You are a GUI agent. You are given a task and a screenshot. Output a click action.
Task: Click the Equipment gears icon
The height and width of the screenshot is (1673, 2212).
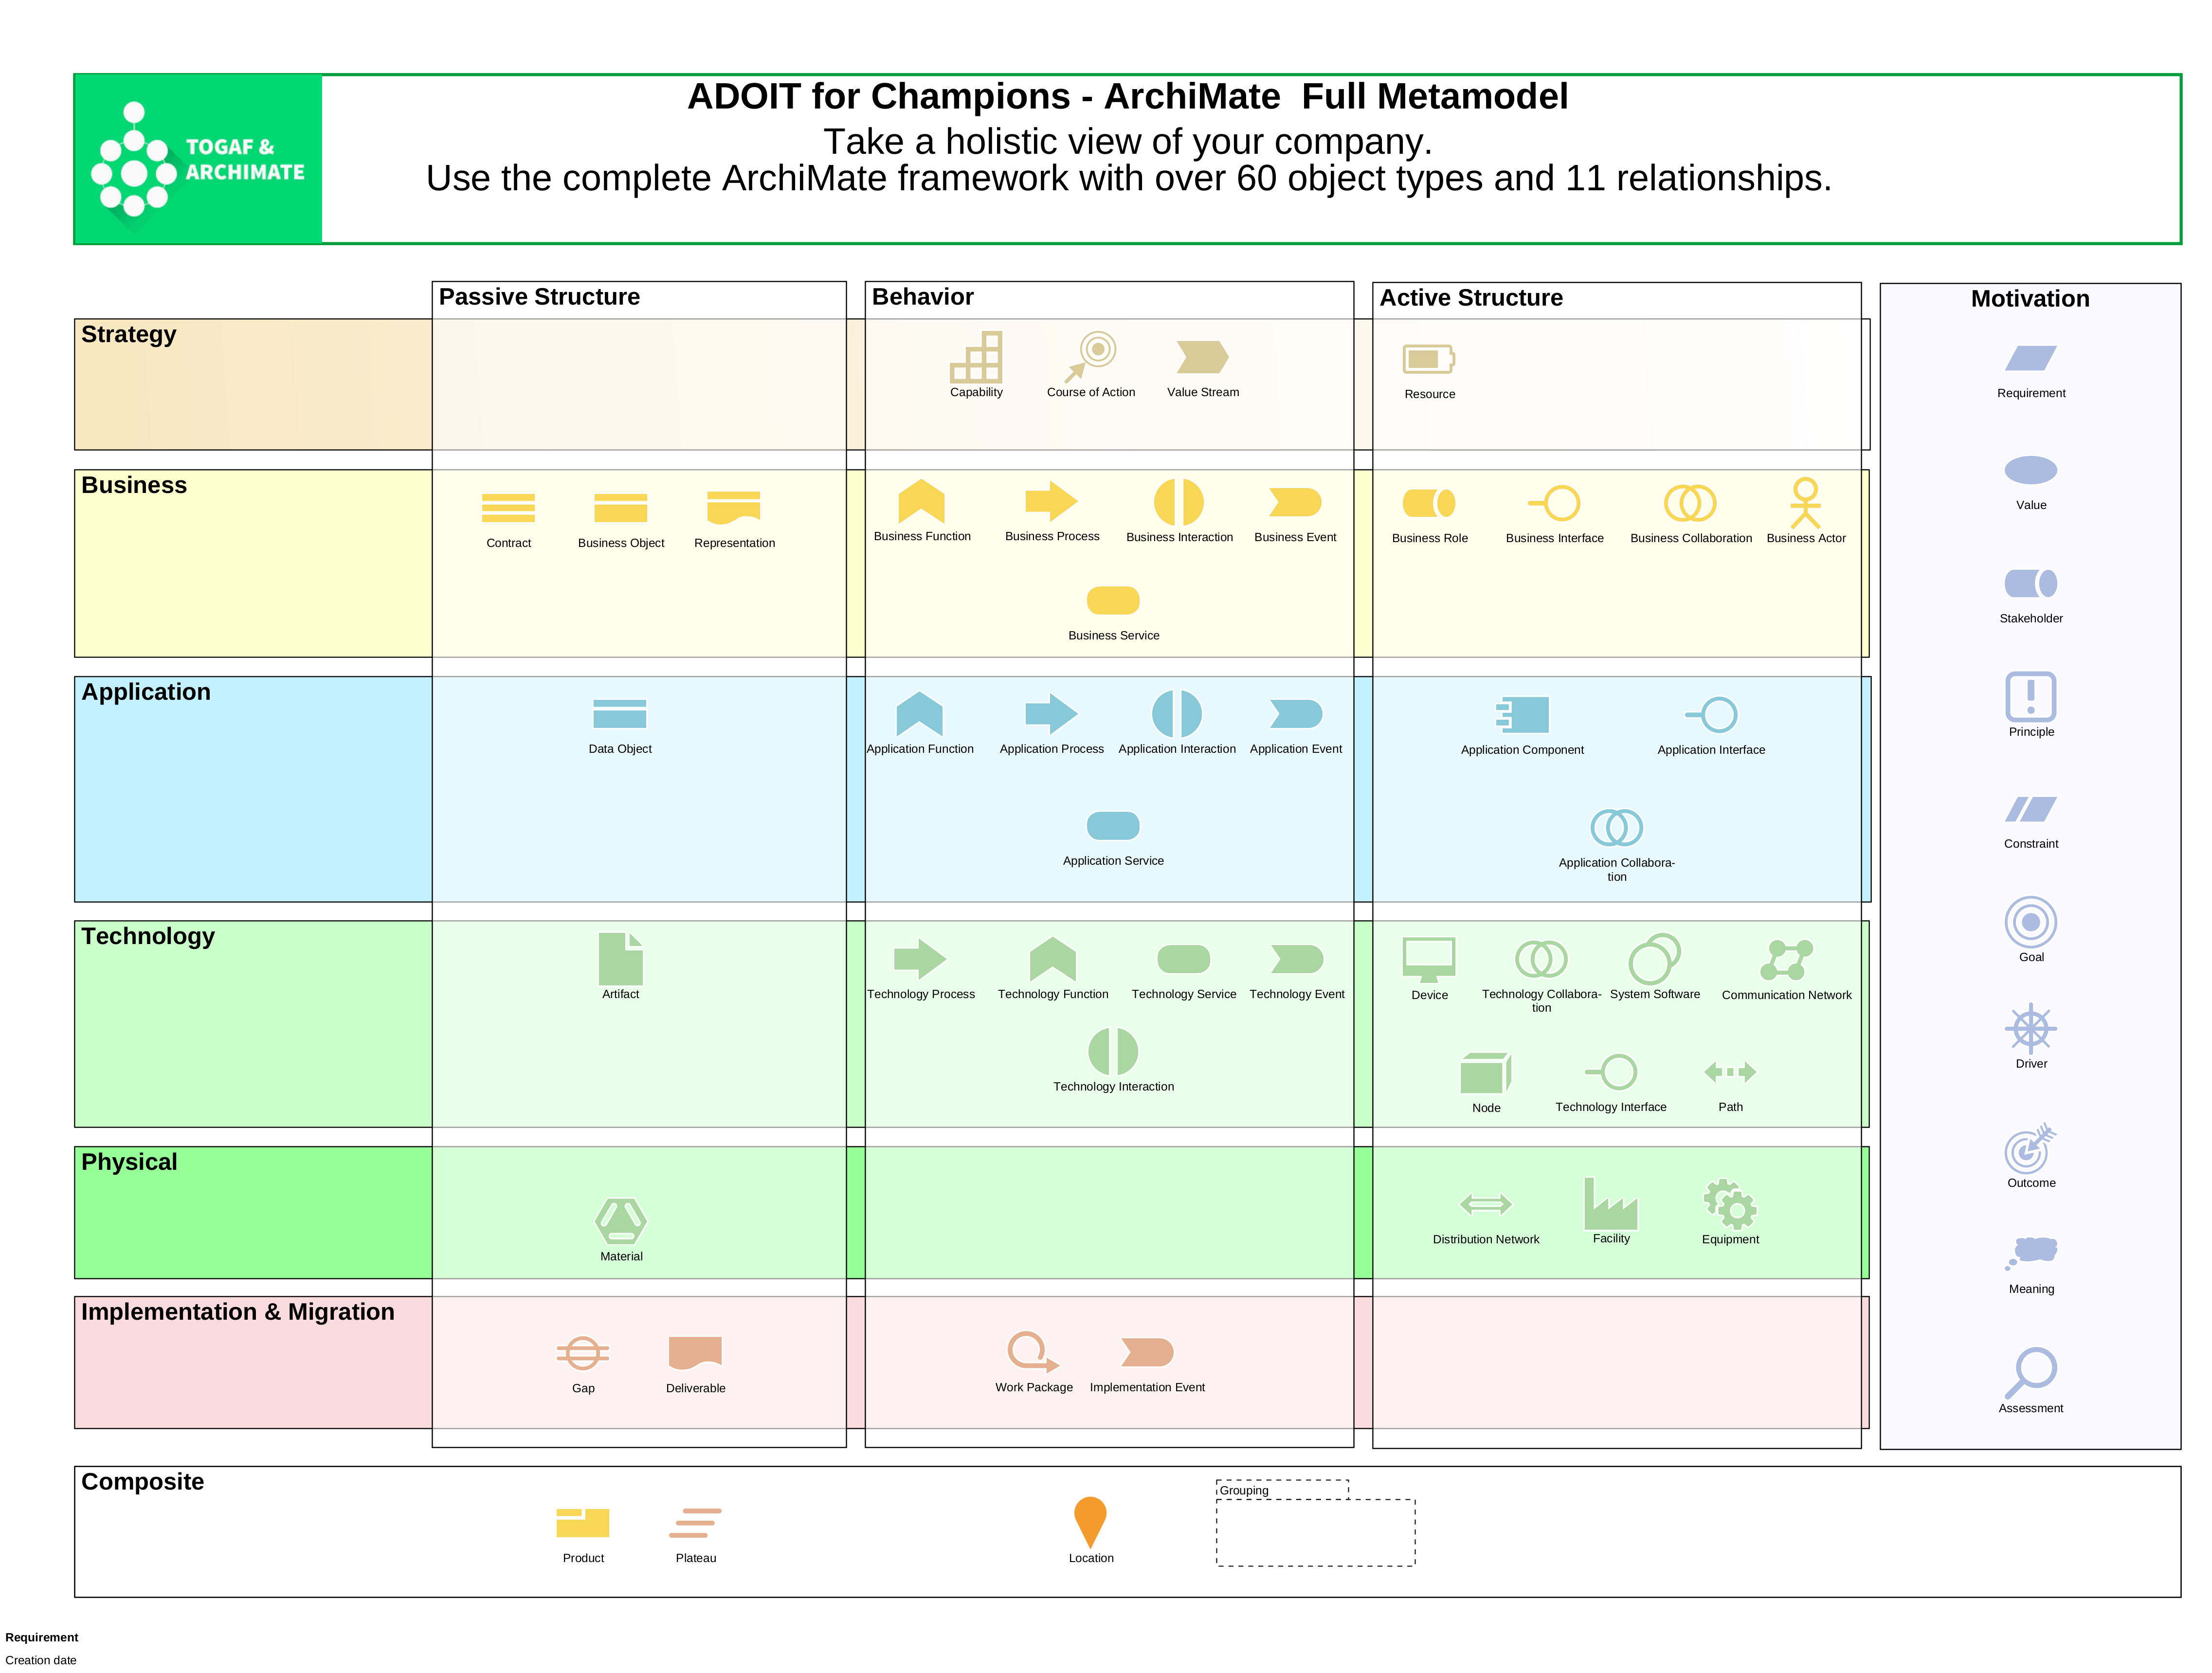coord(1730,1204)
